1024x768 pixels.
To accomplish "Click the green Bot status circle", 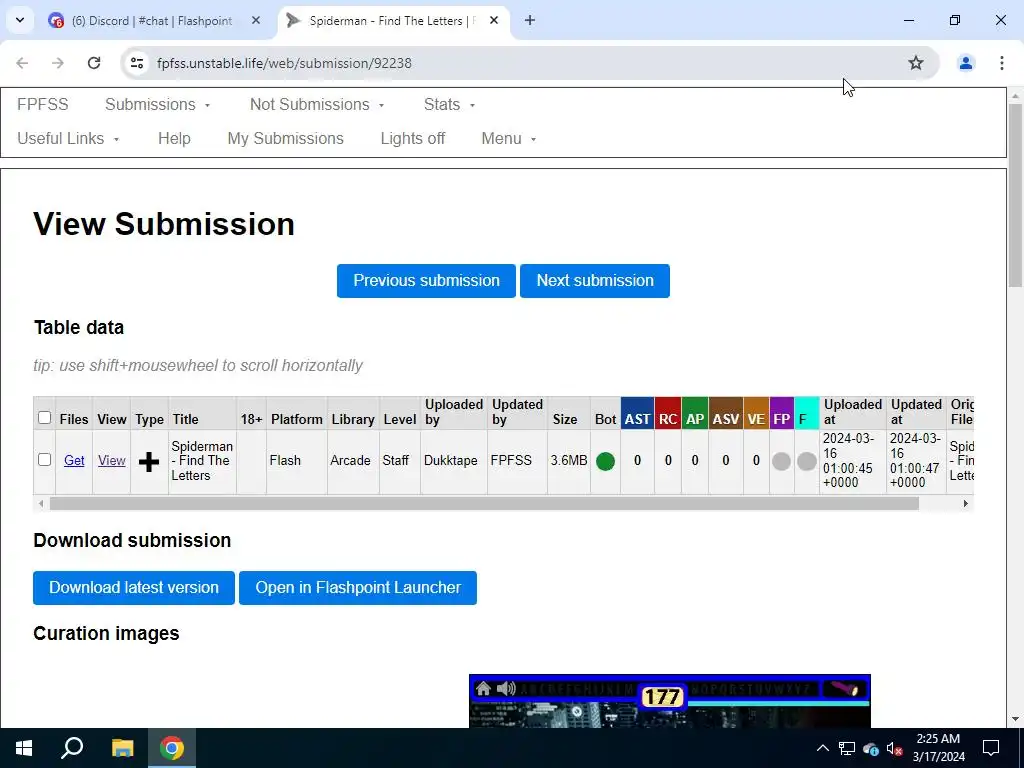I will click(x=605, y=461).
